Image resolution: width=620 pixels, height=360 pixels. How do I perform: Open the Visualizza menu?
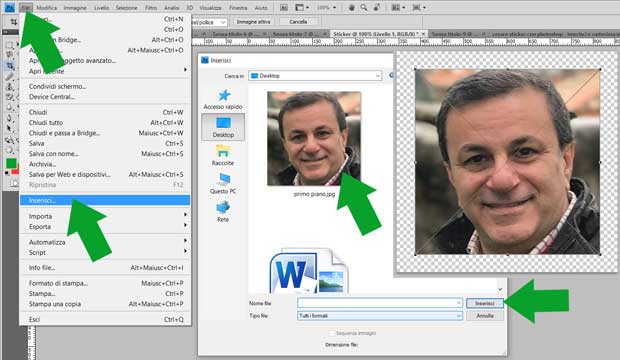click(x=210, y=8)
